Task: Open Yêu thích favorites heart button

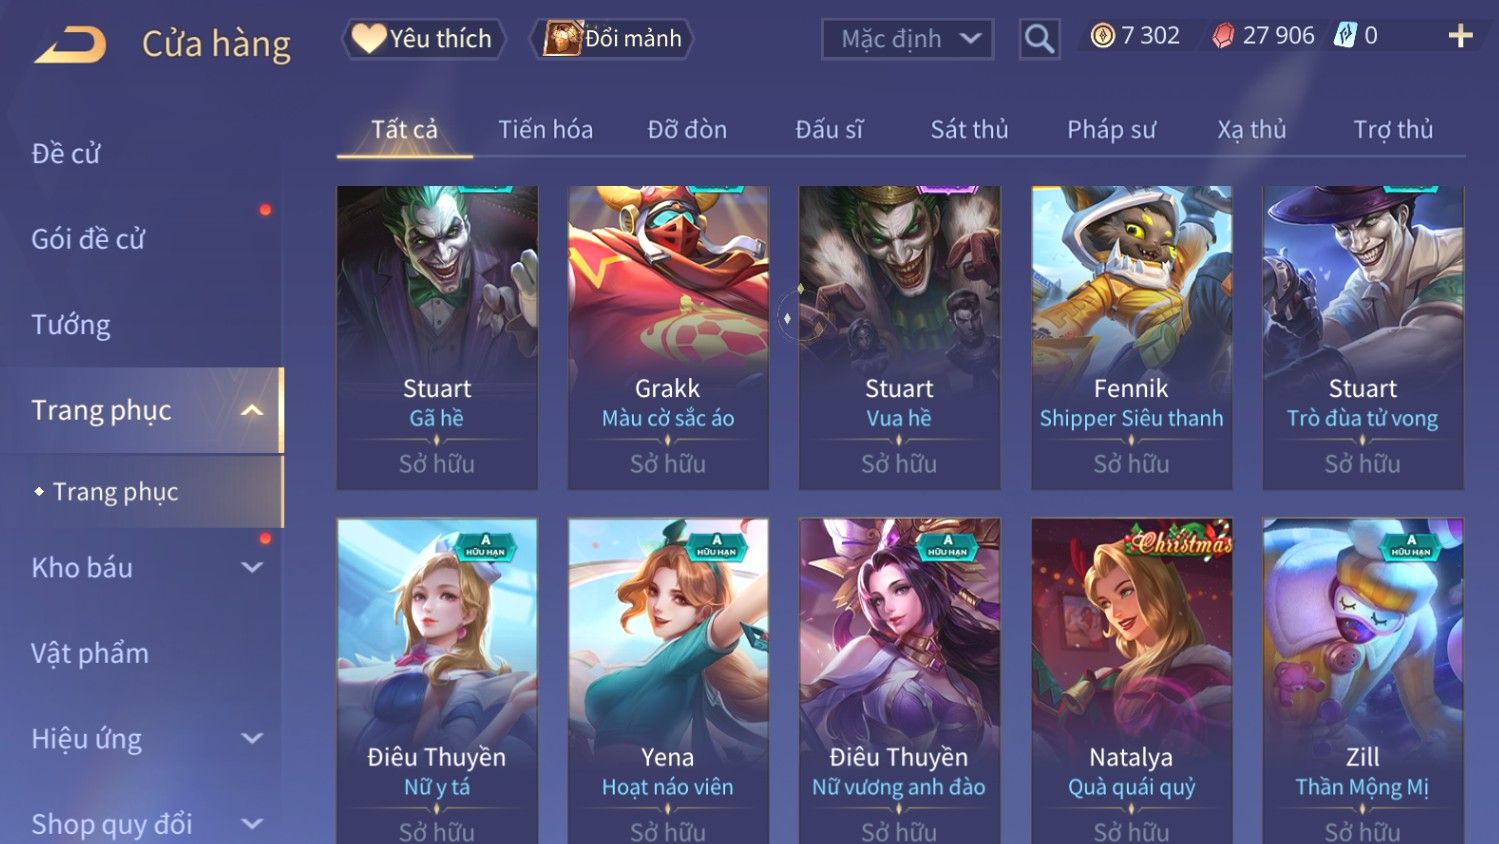Action: point(424,39)
